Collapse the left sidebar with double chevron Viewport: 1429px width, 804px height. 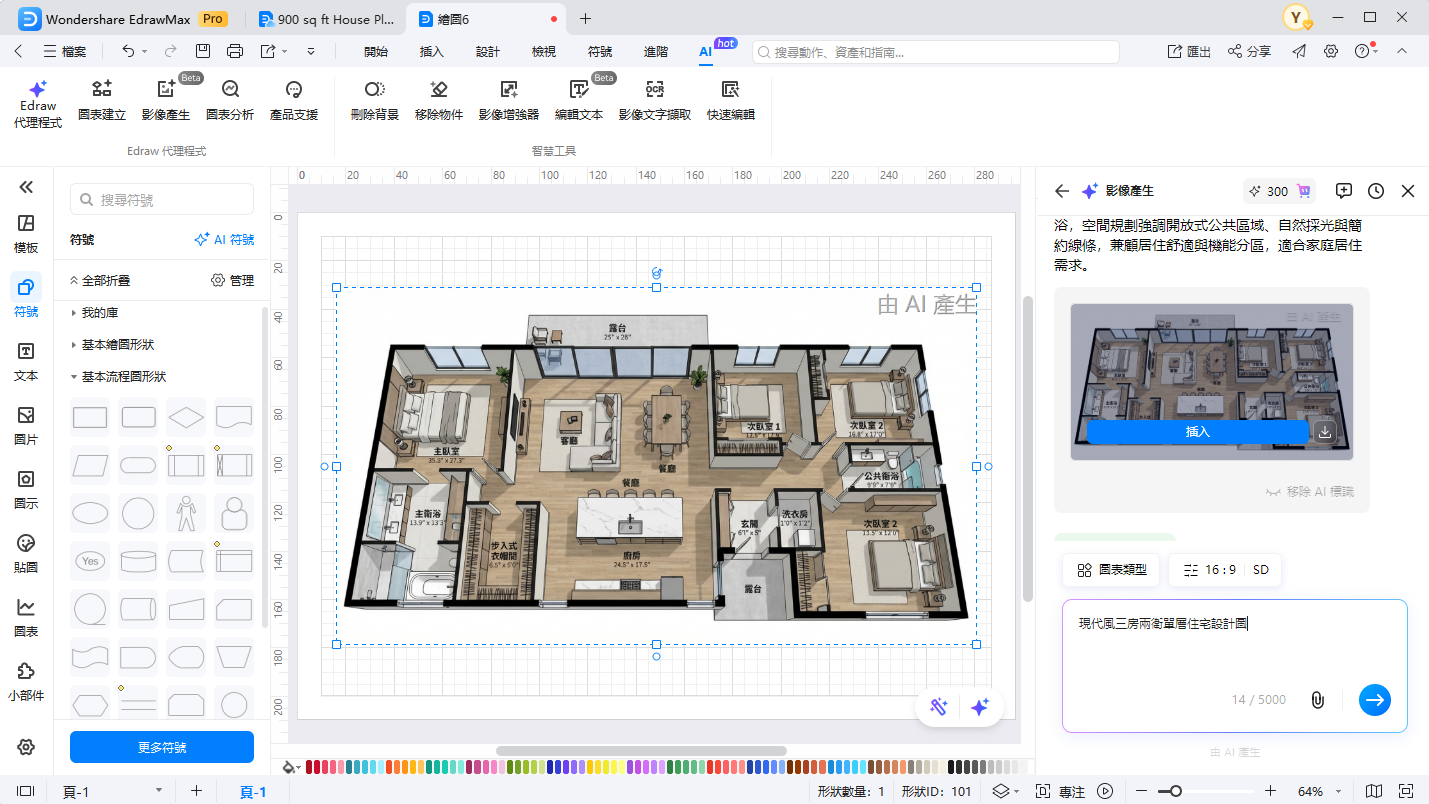tap(26, 187)
